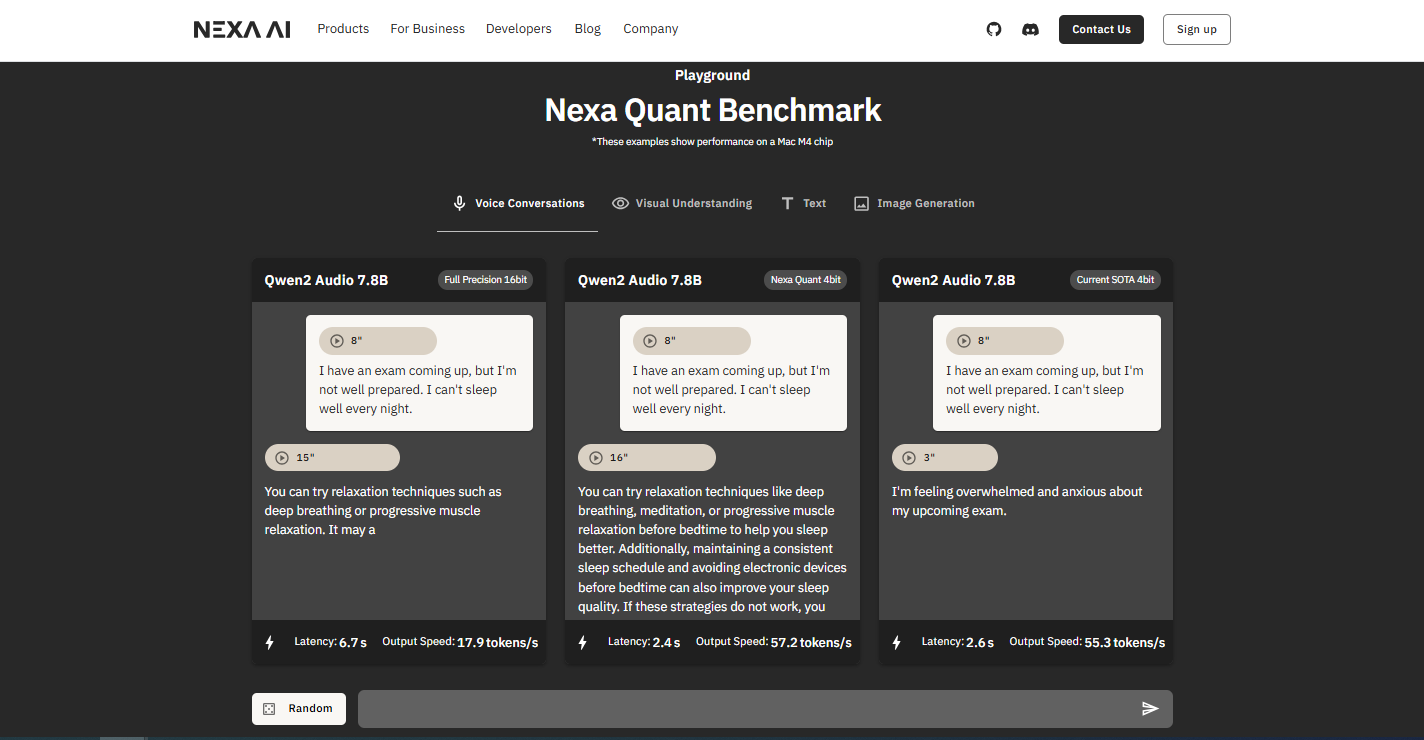Click the Sign up button
Screen dimensions: 1424x740
click(x=1196, y=29)
